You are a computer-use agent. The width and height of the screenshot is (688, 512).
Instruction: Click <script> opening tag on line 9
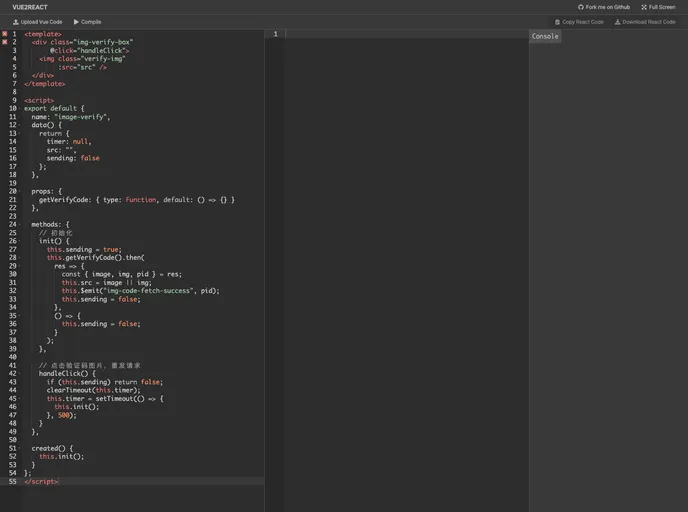(39, 100)
